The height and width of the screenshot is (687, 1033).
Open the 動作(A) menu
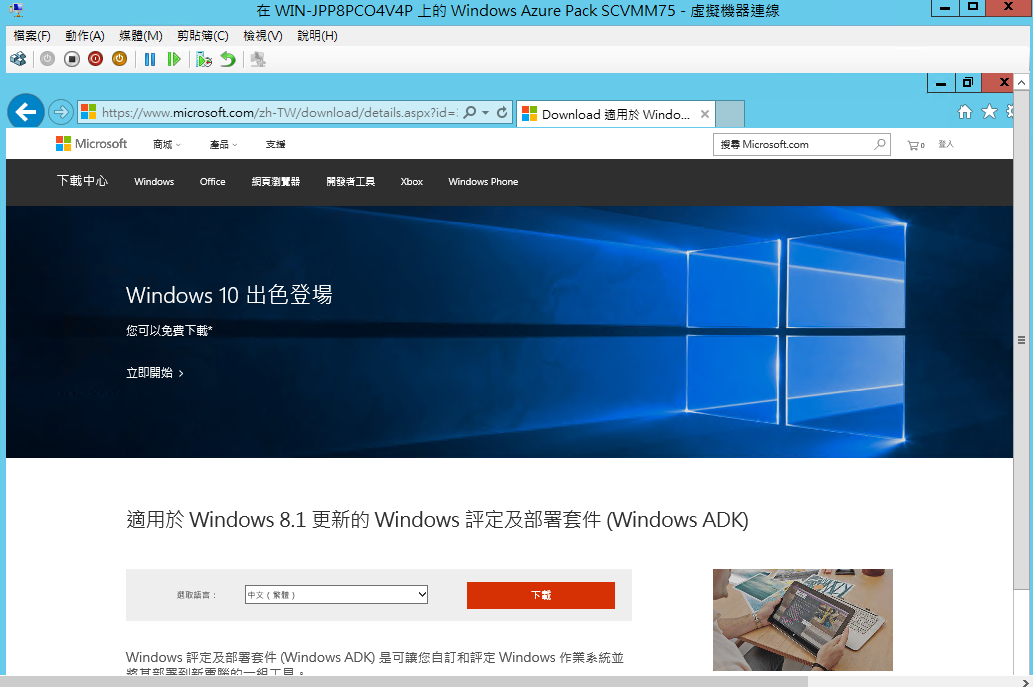click(x=85, y=36)
